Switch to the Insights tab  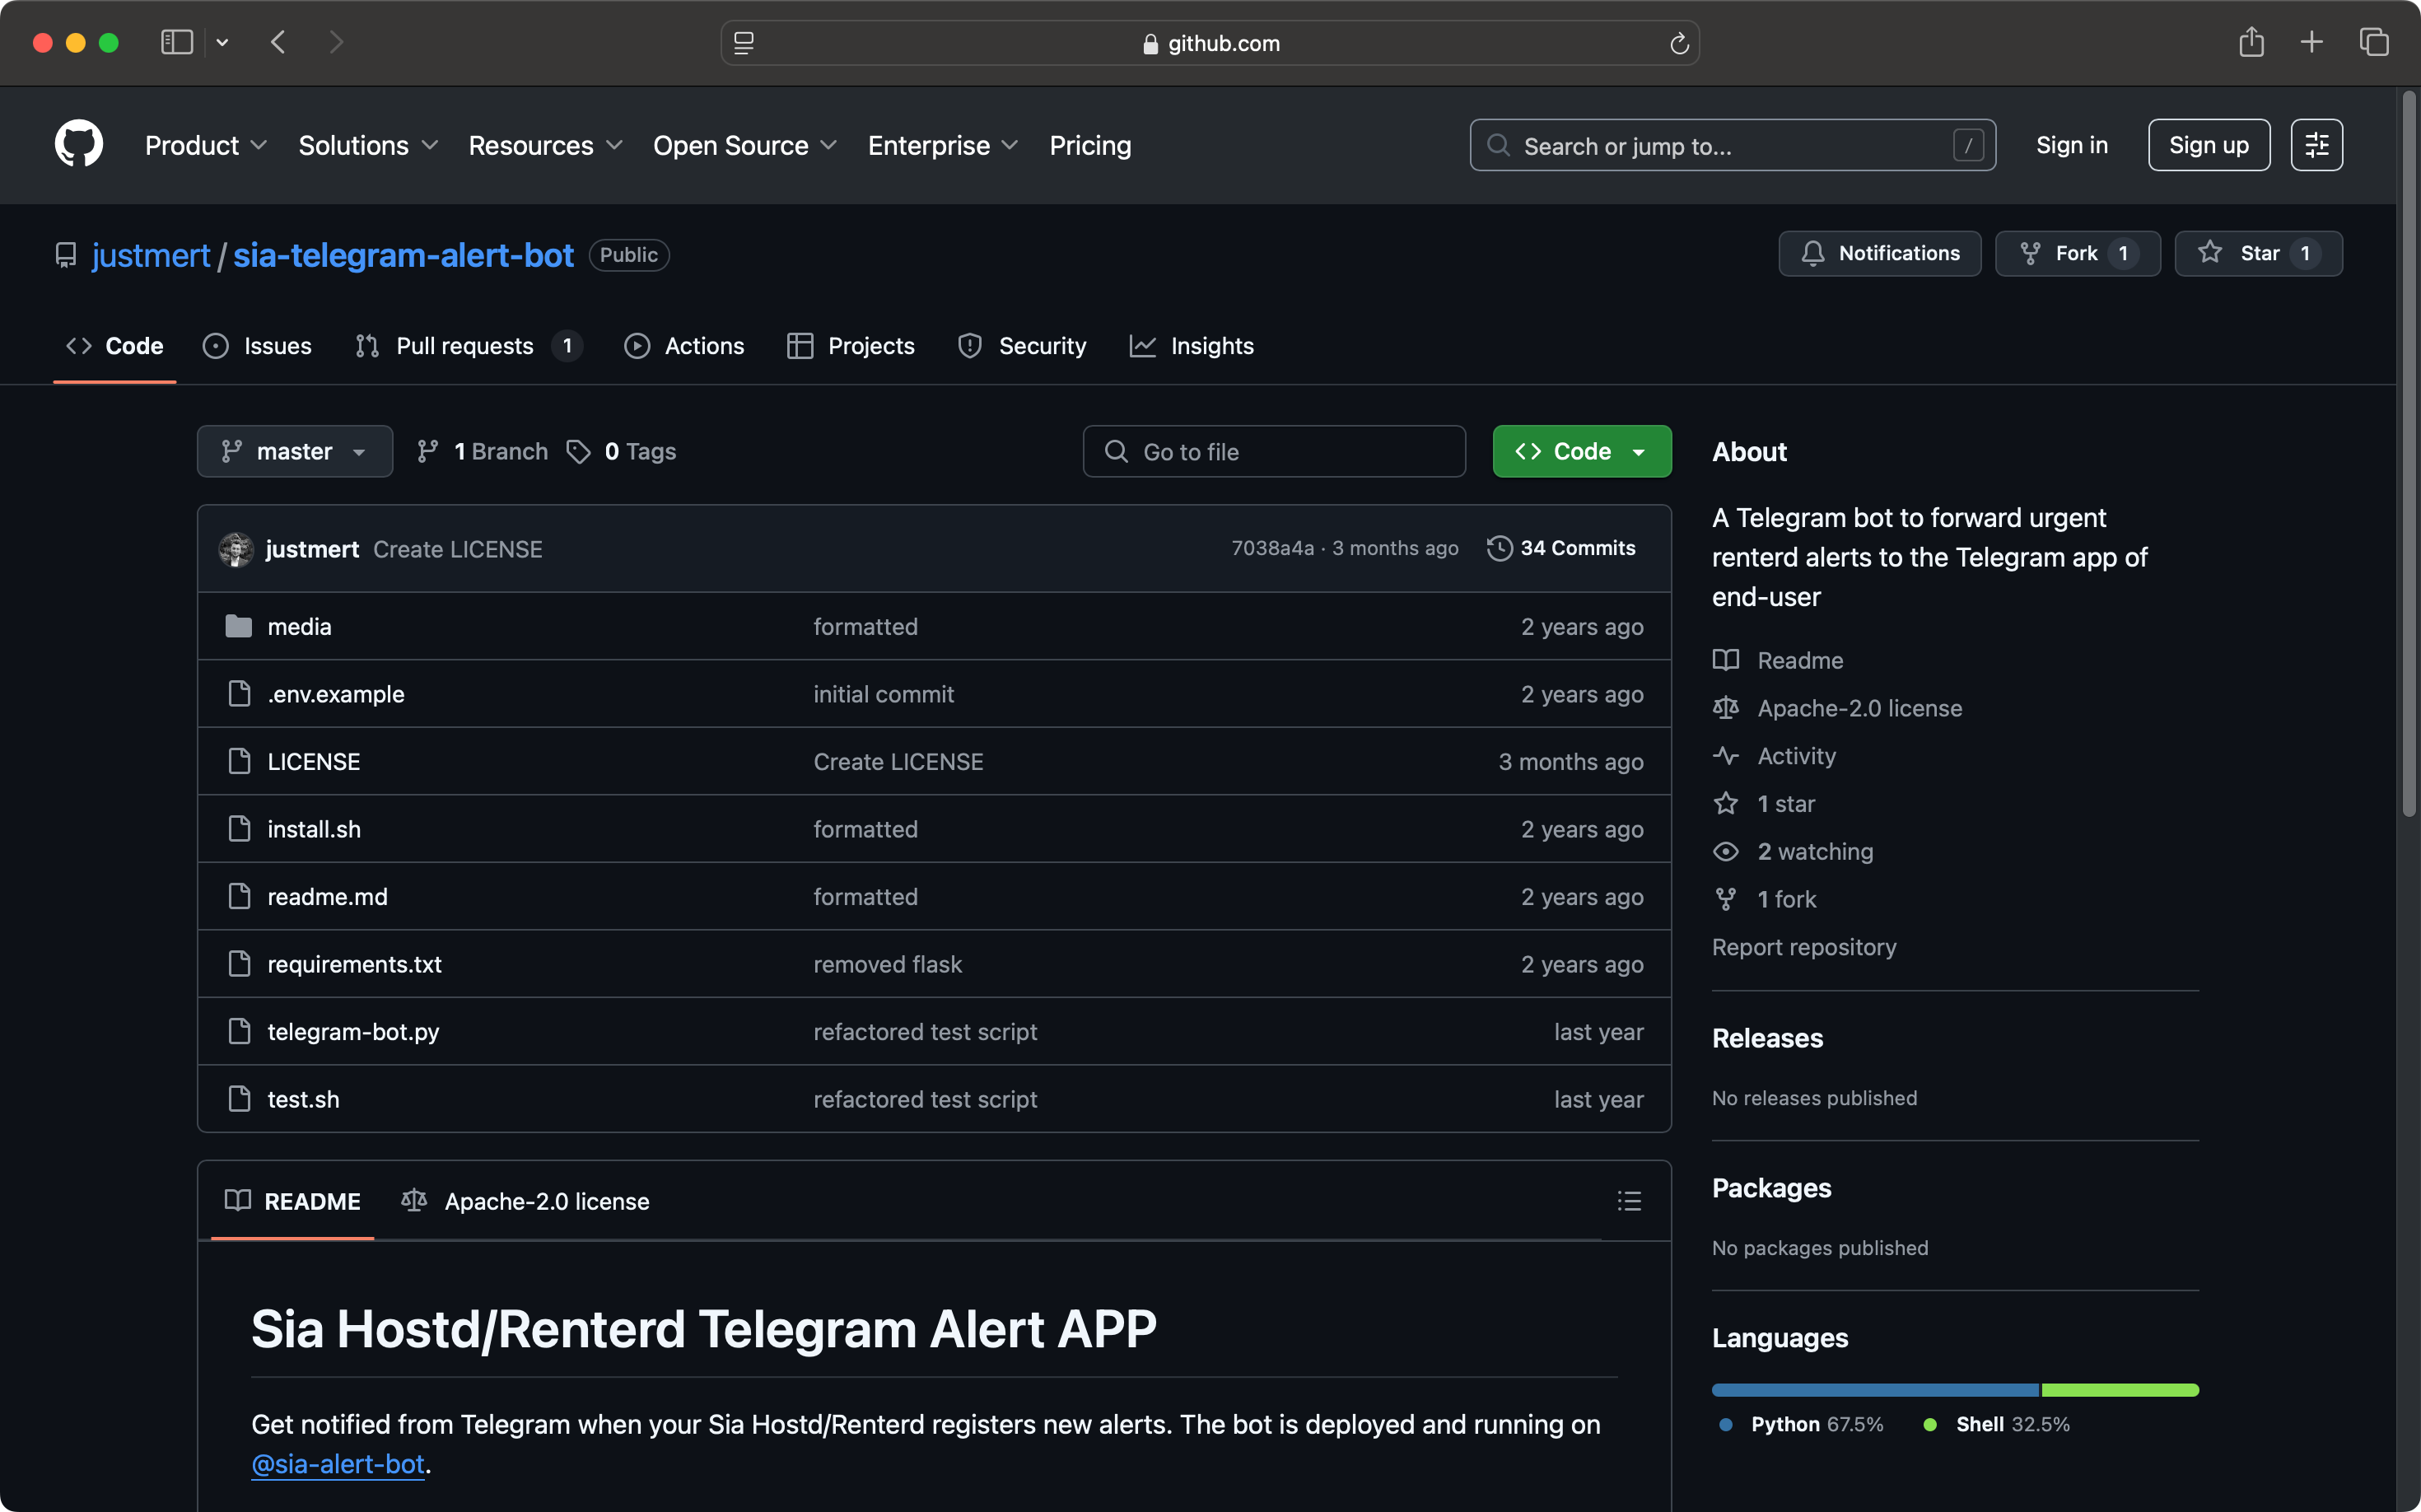click(1191, 346)
